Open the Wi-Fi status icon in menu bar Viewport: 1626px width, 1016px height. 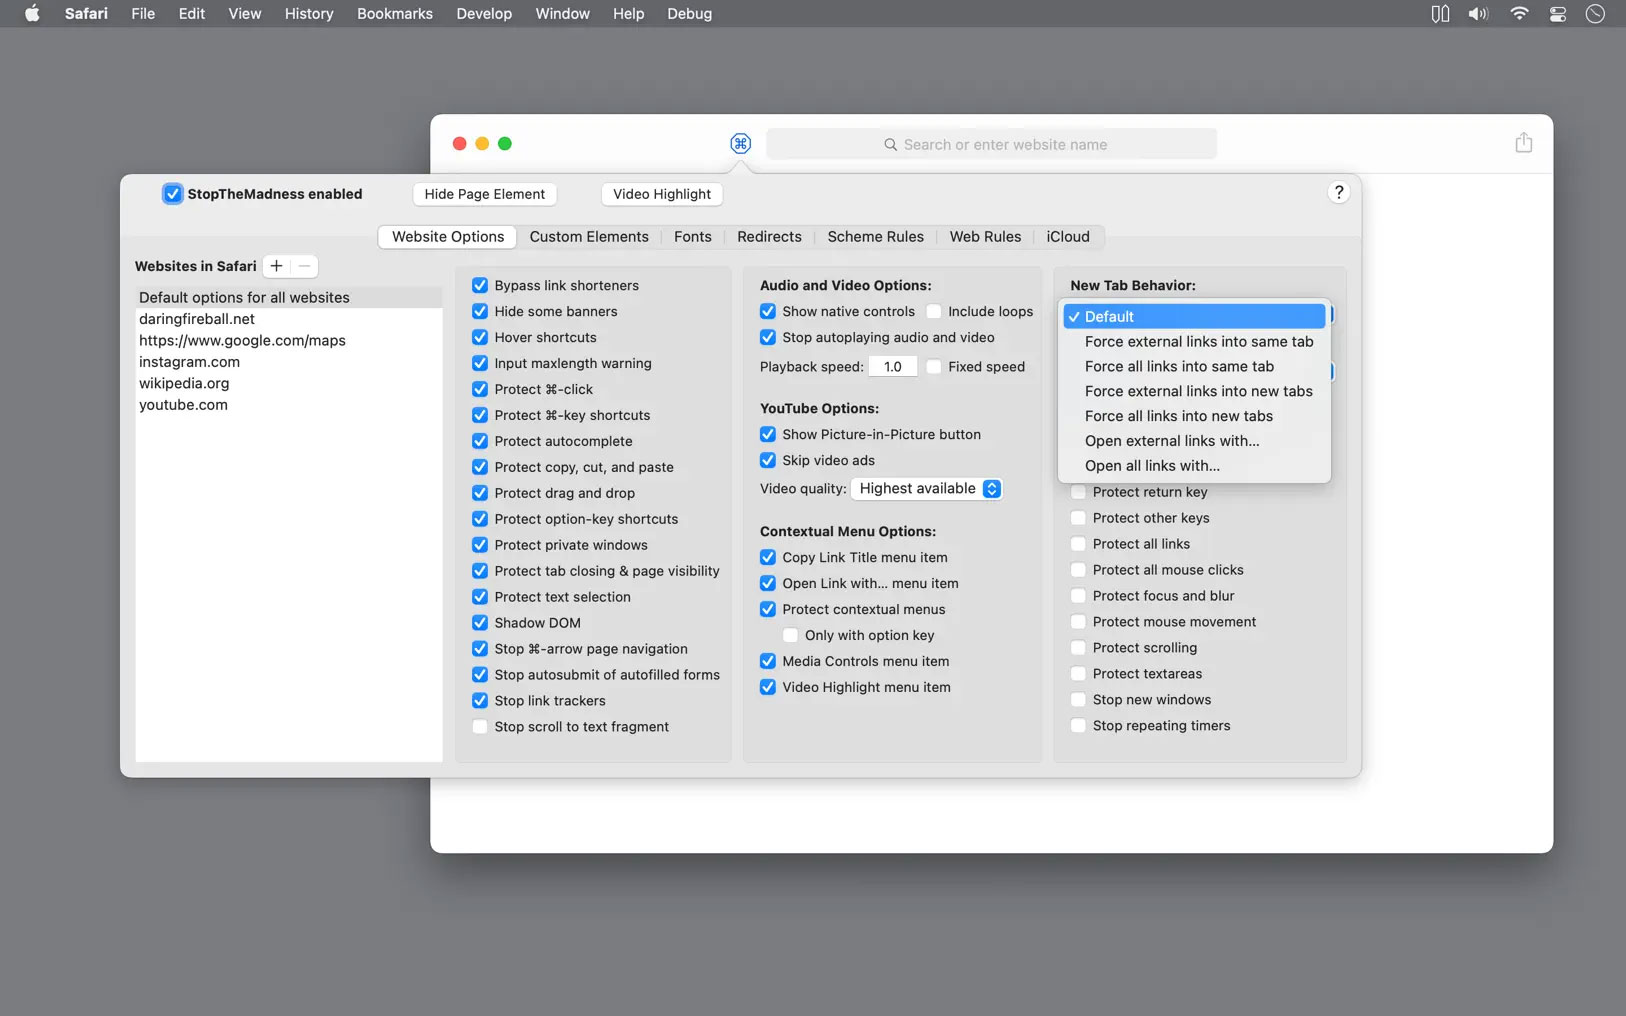click(x=1519, y=13)
